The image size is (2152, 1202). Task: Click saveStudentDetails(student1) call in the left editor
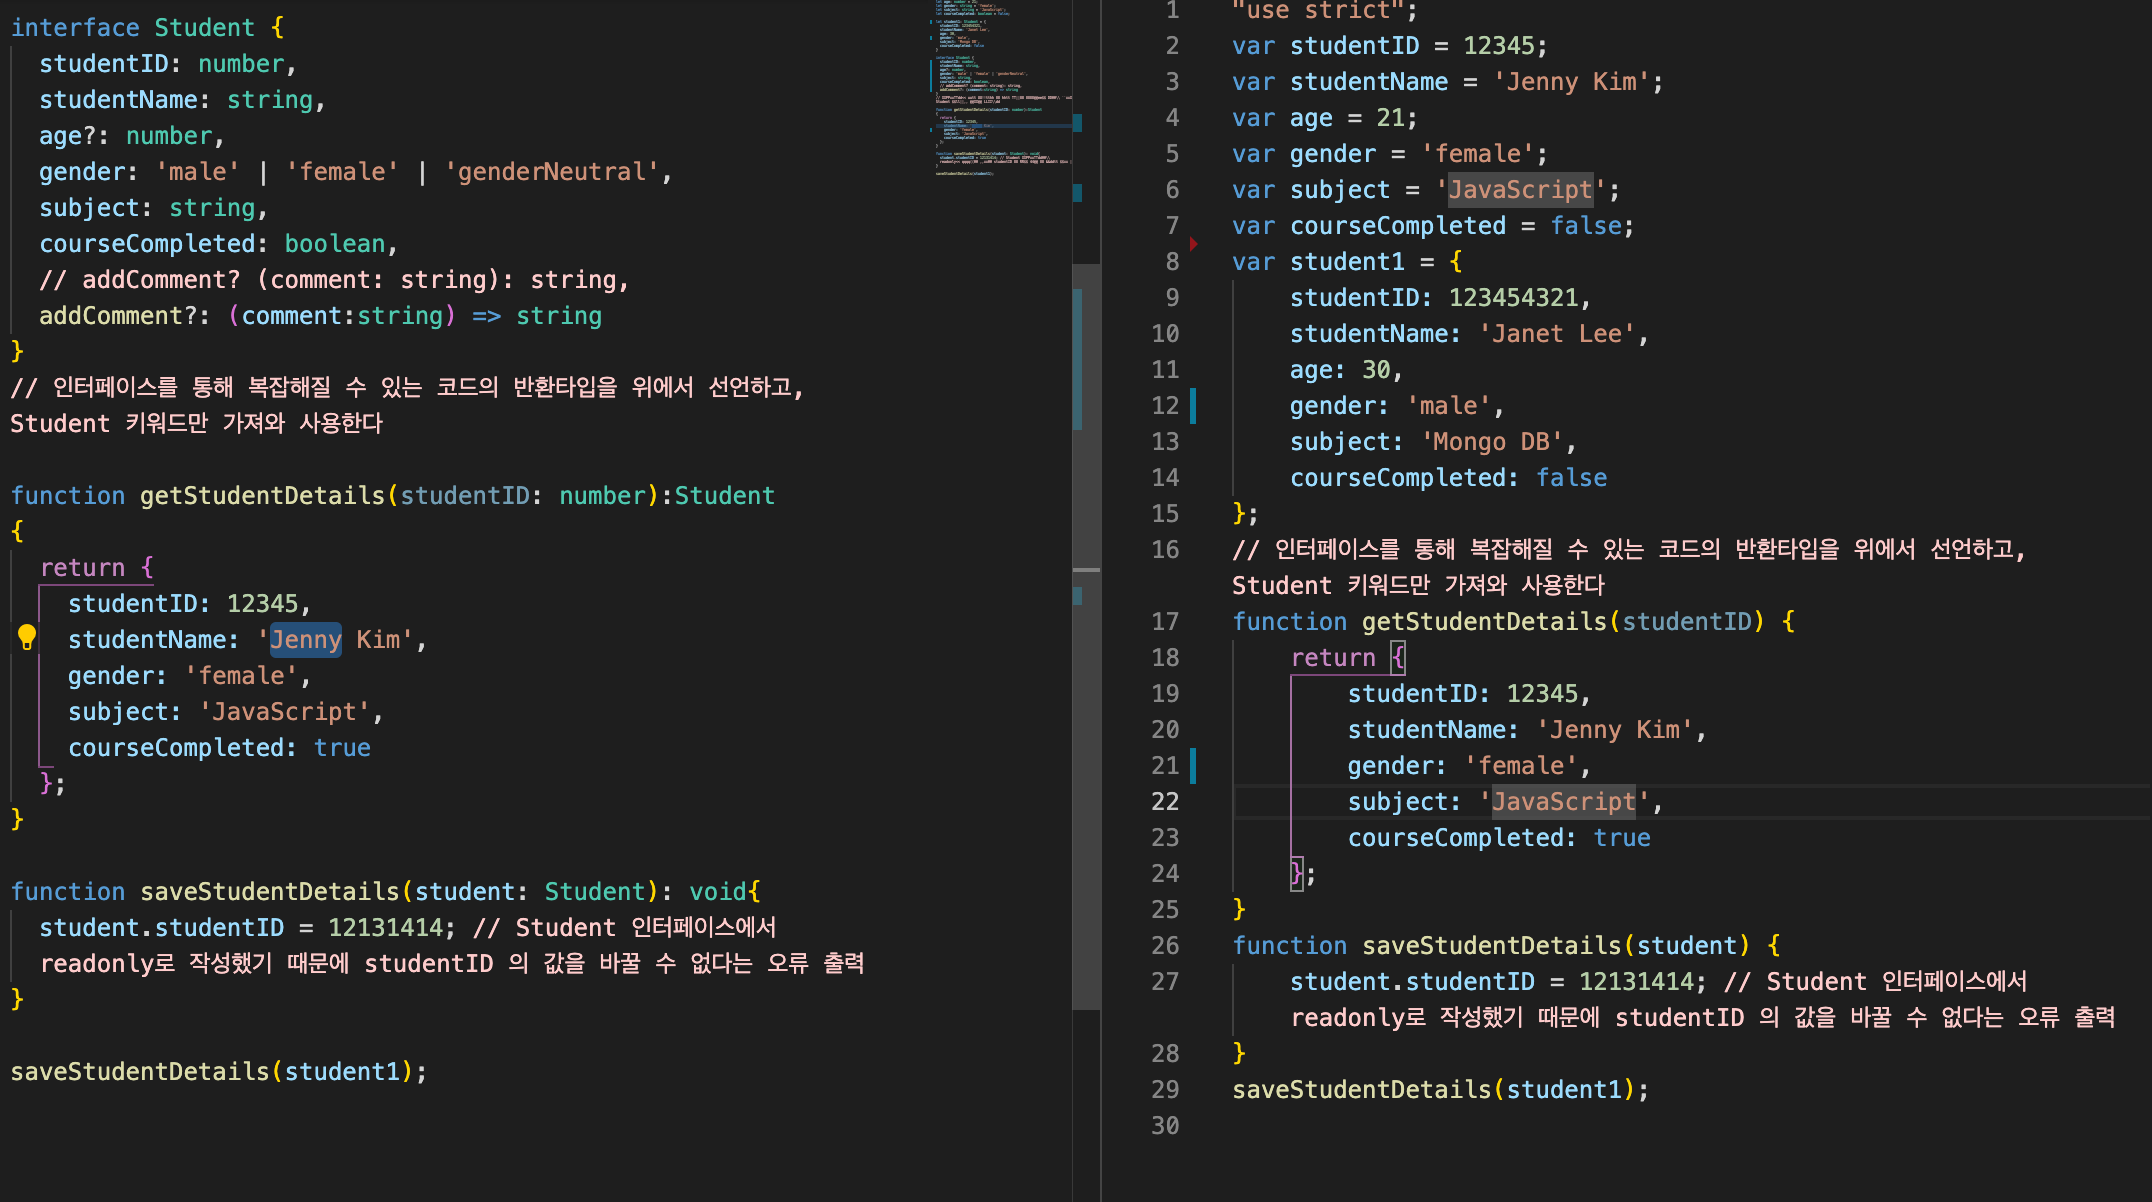[218, 1071]
